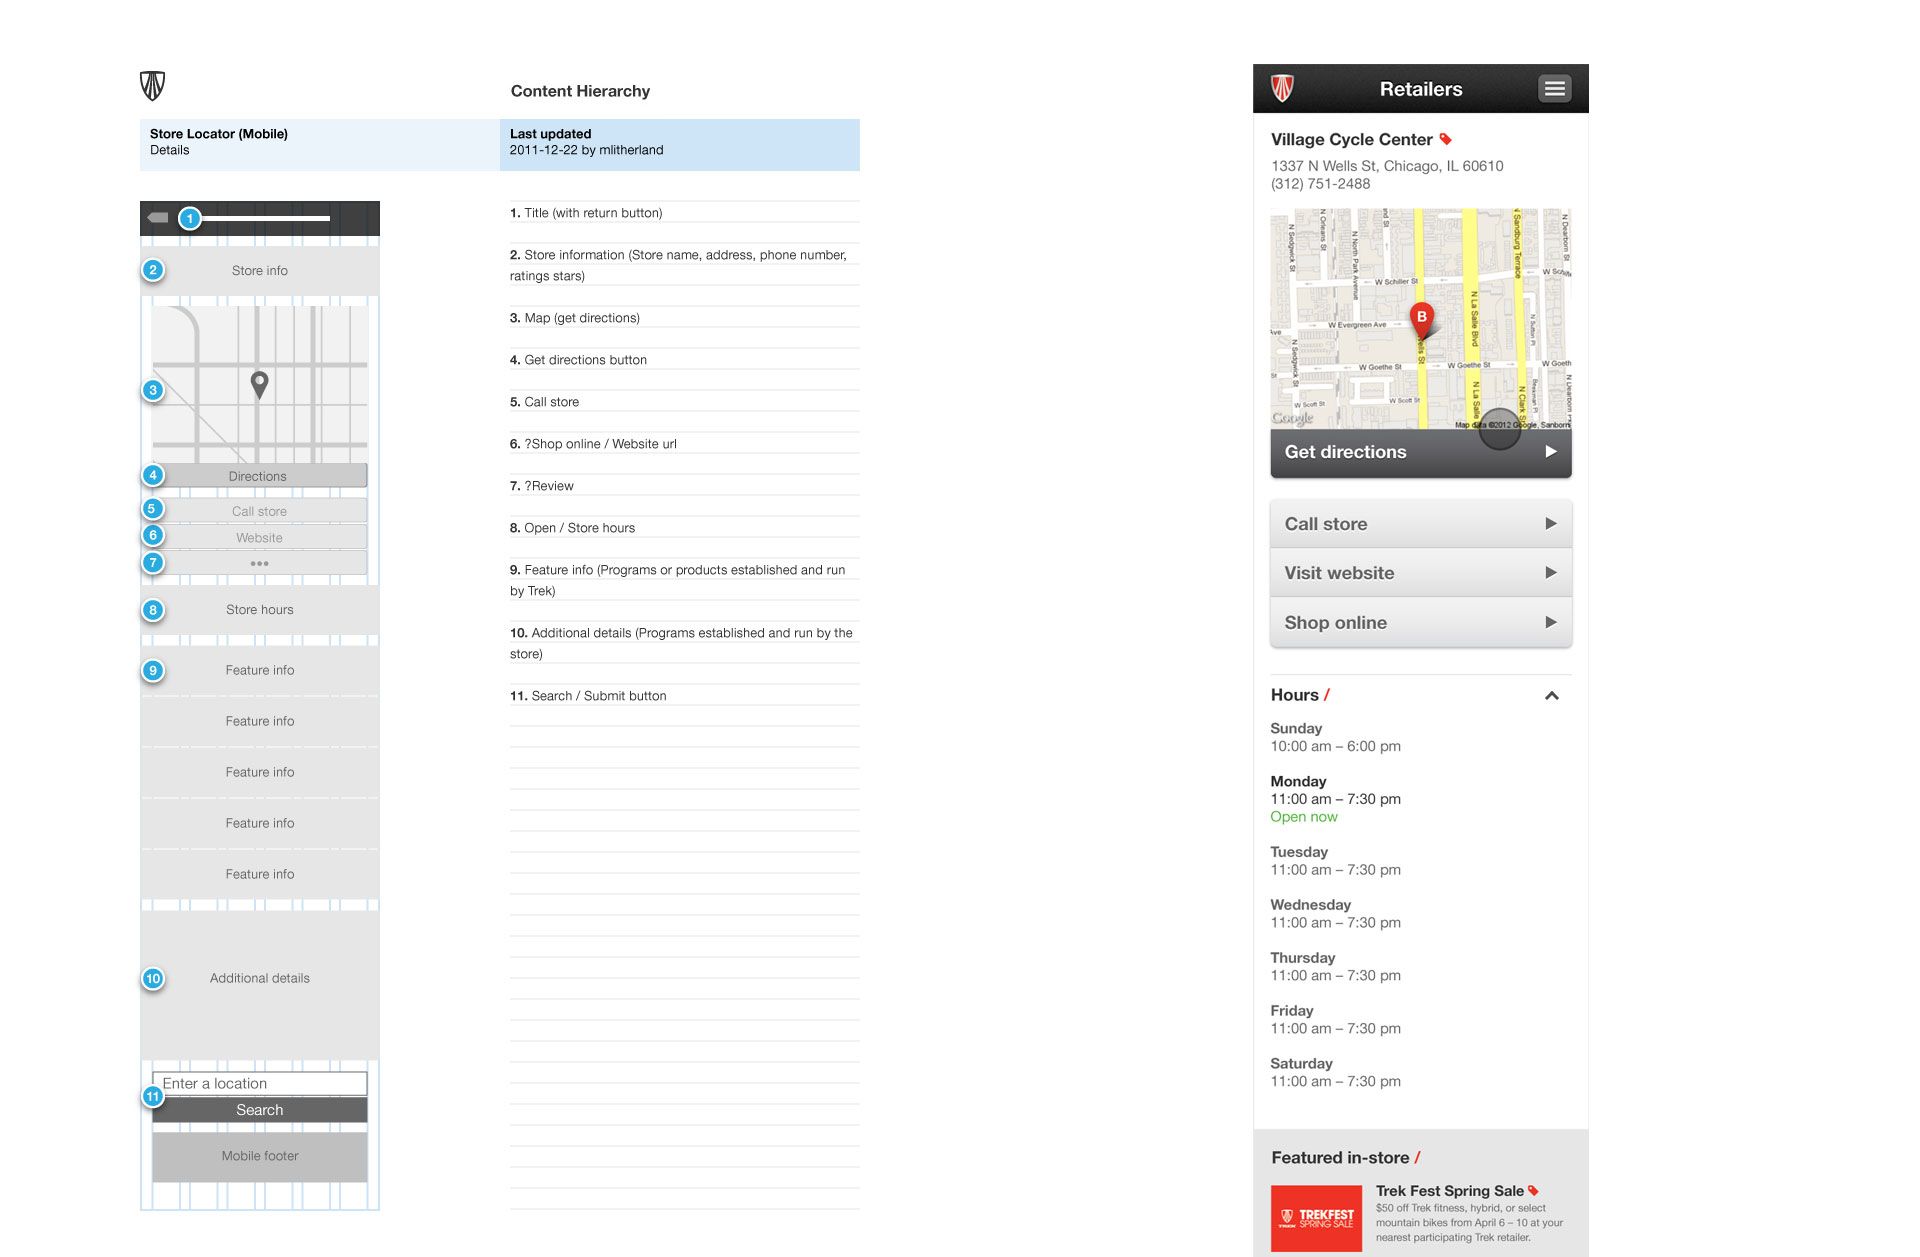Viewport: 1920px width, 1257px height.
Task: Tap the Get directions button
Action: coord(1421,452)
